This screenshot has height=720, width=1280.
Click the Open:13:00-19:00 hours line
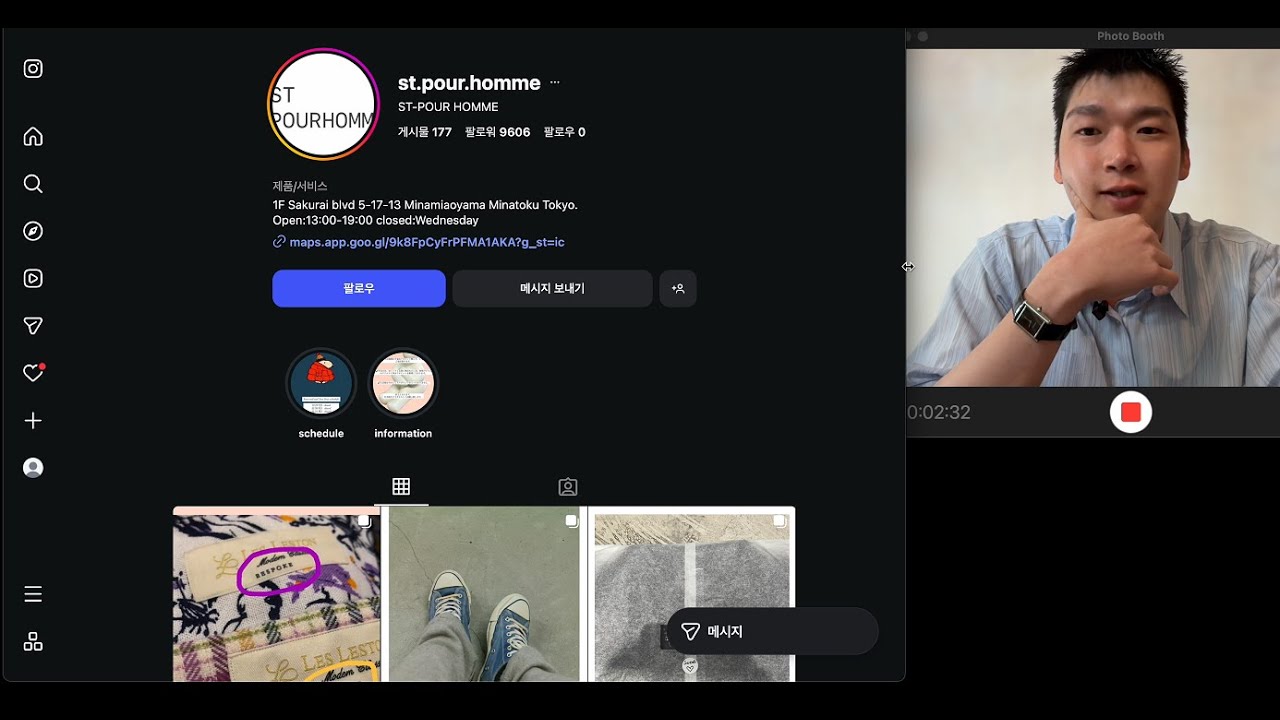[x=376, y=220]
